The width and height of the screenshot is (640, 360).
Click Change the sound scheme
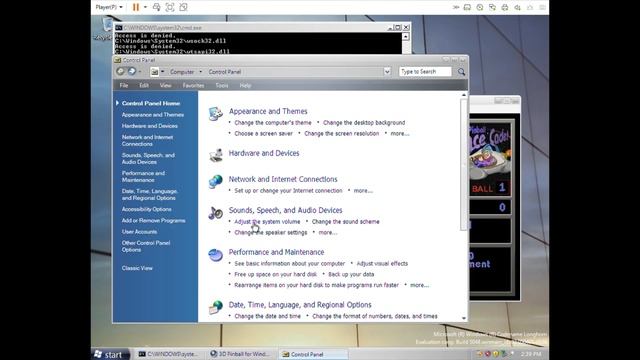click(x=345, y=222)
